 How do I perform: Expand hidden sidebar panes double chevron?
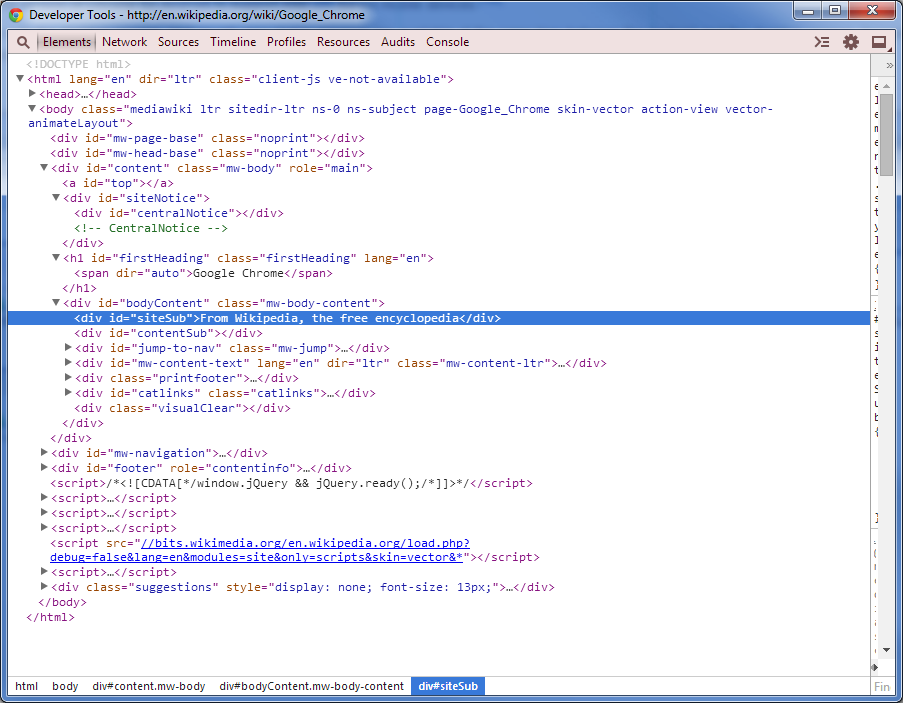[889, 65]
